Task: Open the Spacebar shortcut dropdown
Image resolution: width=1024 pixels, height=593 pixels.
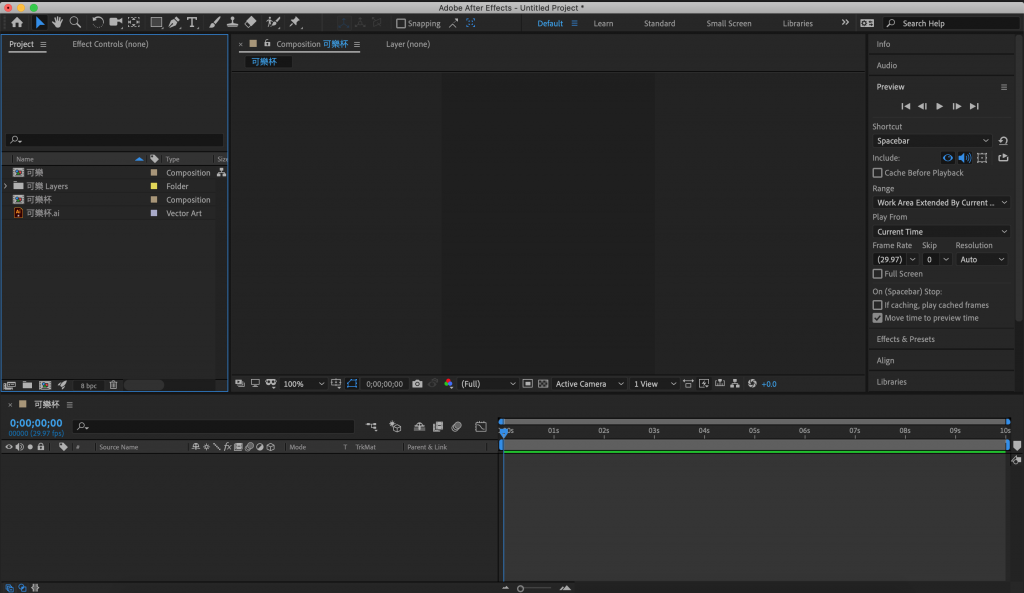Action: [932, 141]
